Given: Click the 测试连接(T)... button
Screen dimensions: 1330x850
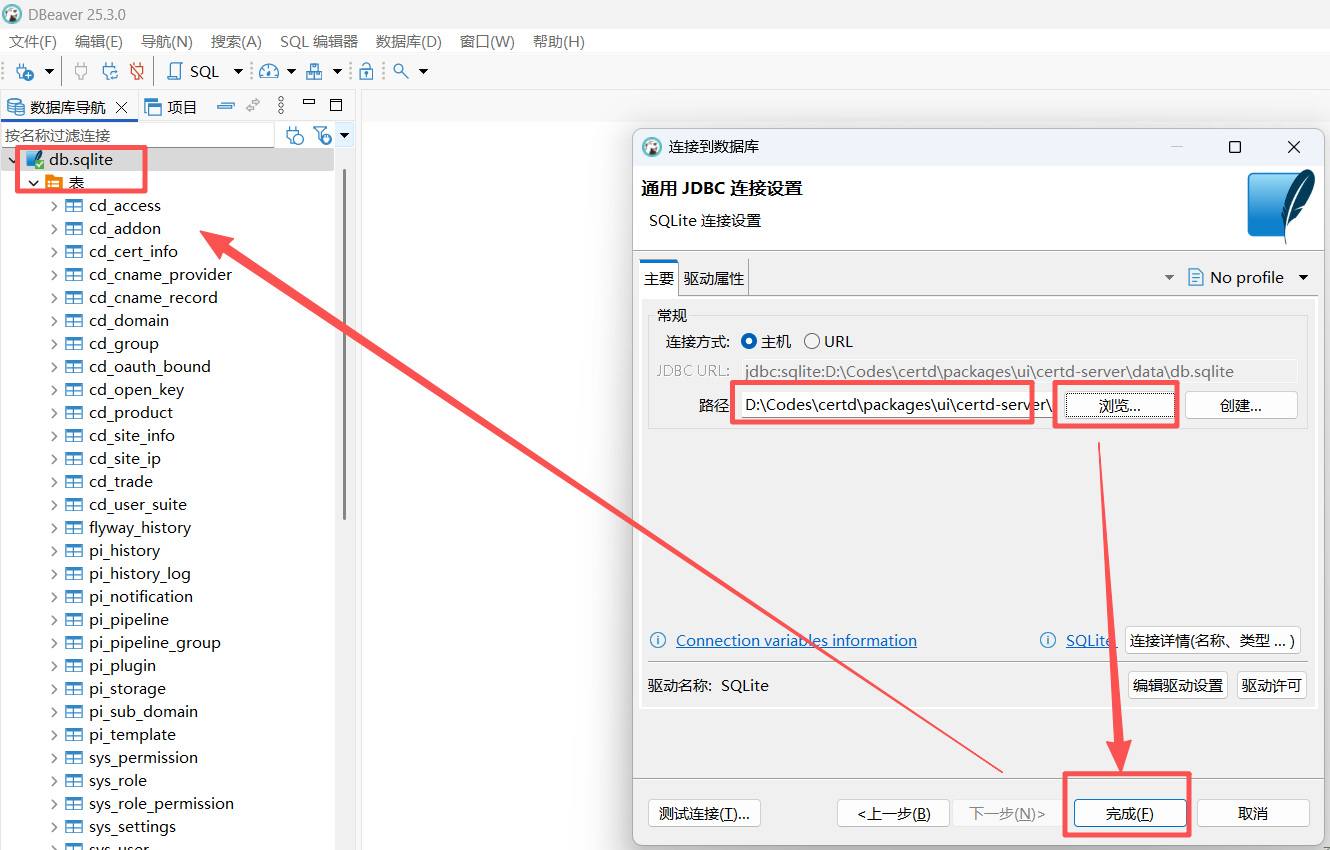Looking at the screenshot, I should (x=704, y=814).
